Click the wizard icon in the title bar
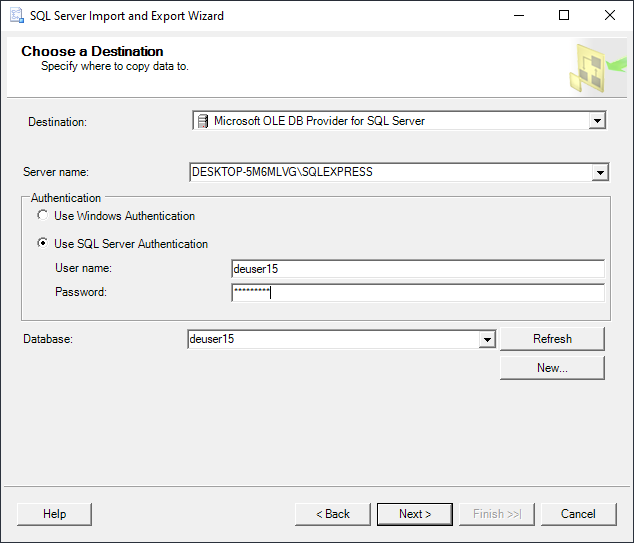 pyautogui.click(x=16, y=16)
